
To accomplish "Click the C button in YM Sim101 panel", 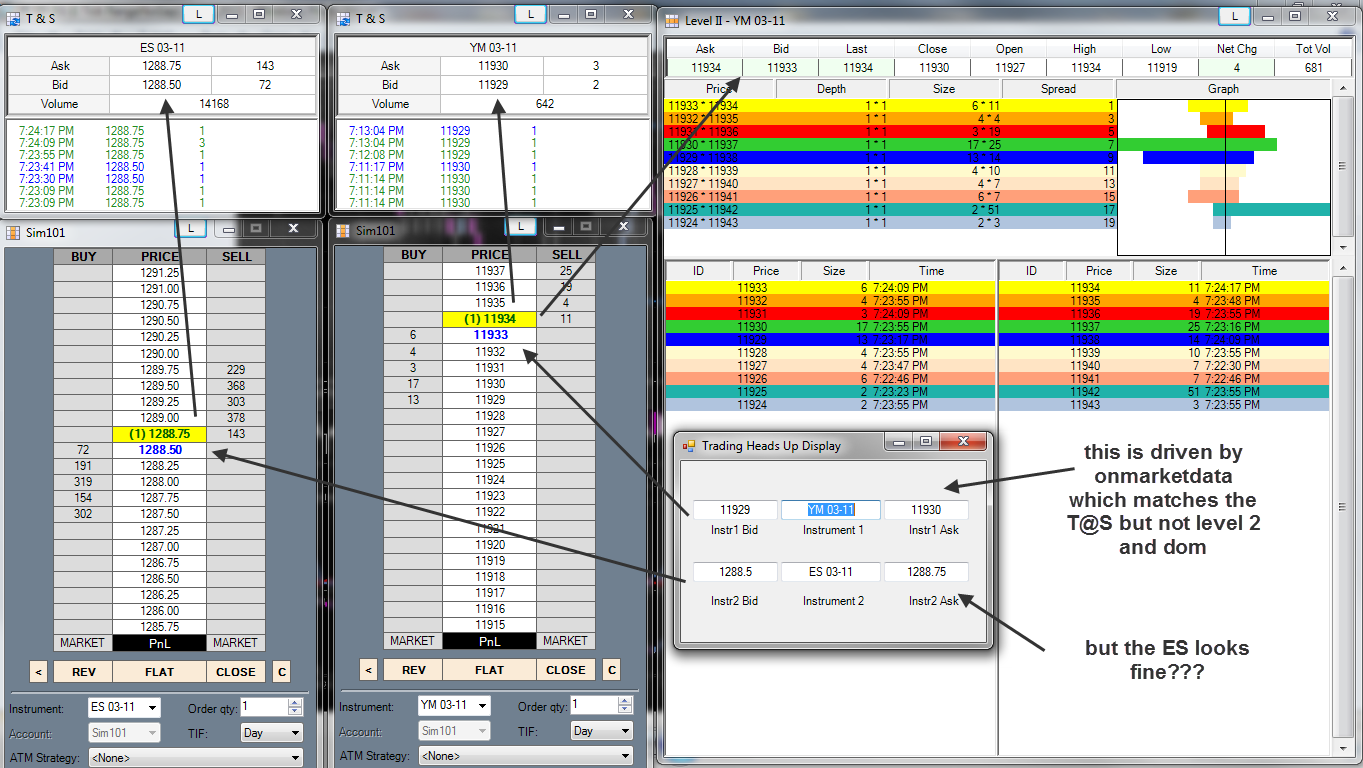I will [x=612, y=670].
